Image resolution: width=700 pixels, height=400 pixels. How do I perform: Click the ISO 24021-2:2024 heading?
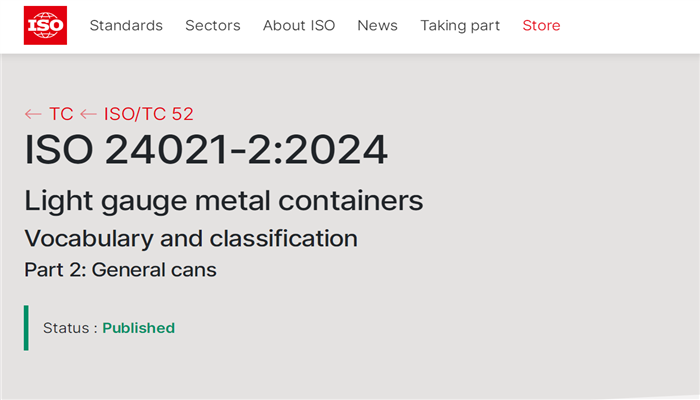[206, 150]
